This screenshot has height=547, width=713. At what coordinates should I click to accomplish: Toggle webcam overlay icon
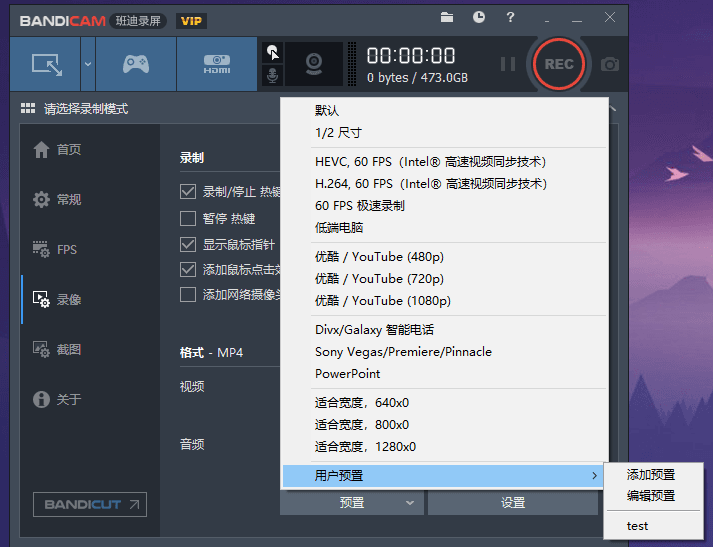(314, 64)
